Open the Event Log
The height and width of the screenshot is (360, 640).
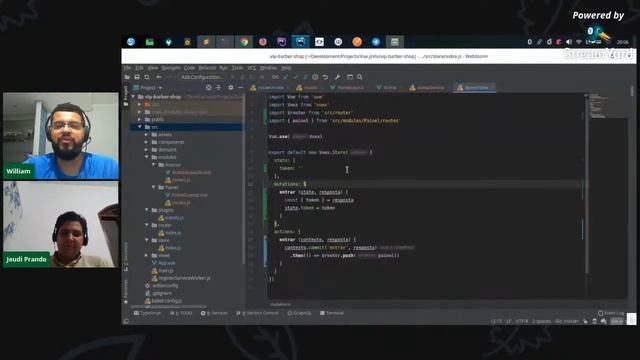611,313
